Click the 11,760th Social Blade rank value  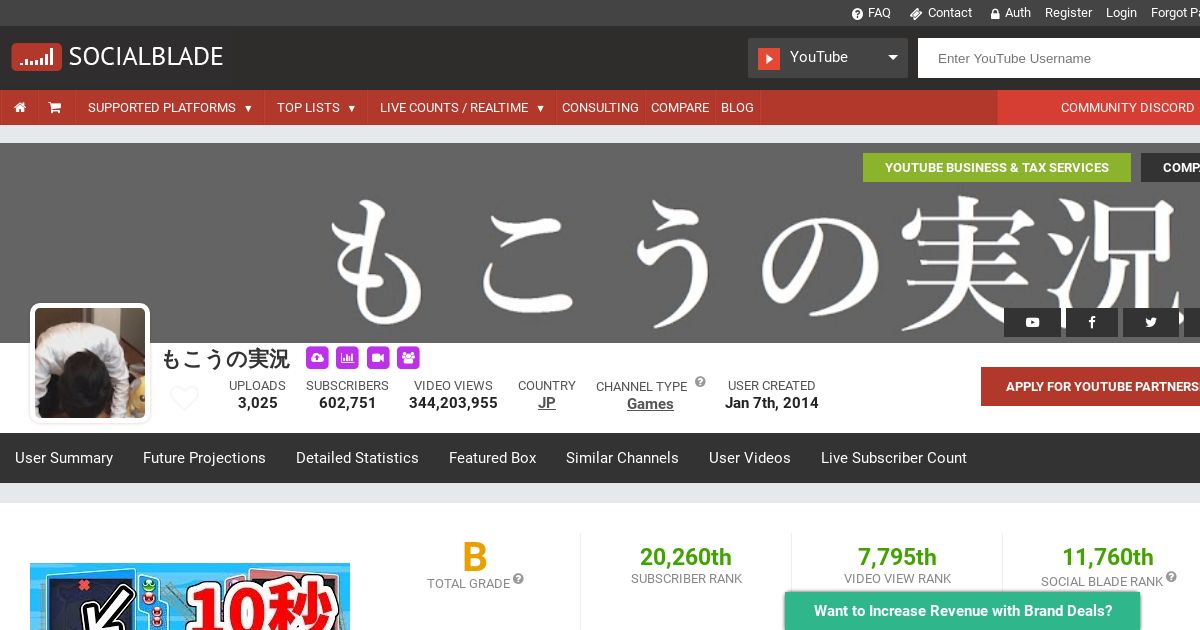coord(1108,557)
